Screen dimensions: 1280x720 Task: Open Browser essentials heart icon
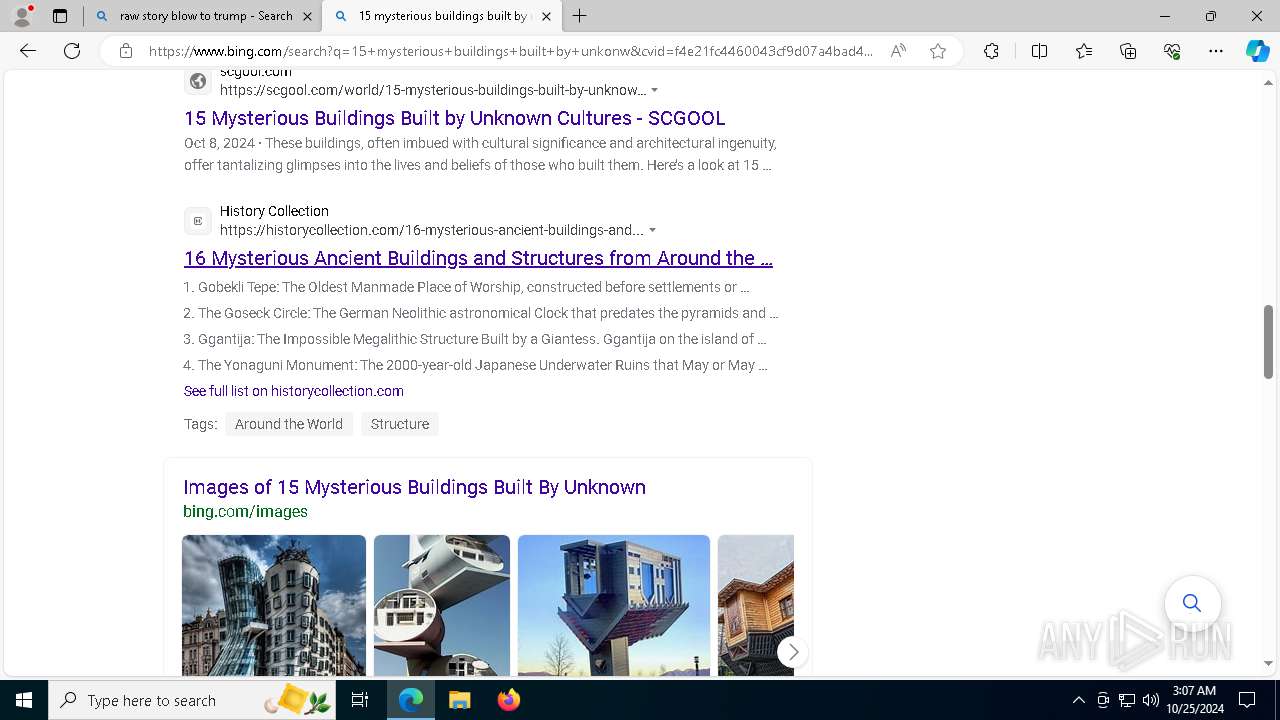click(1172, 51)
